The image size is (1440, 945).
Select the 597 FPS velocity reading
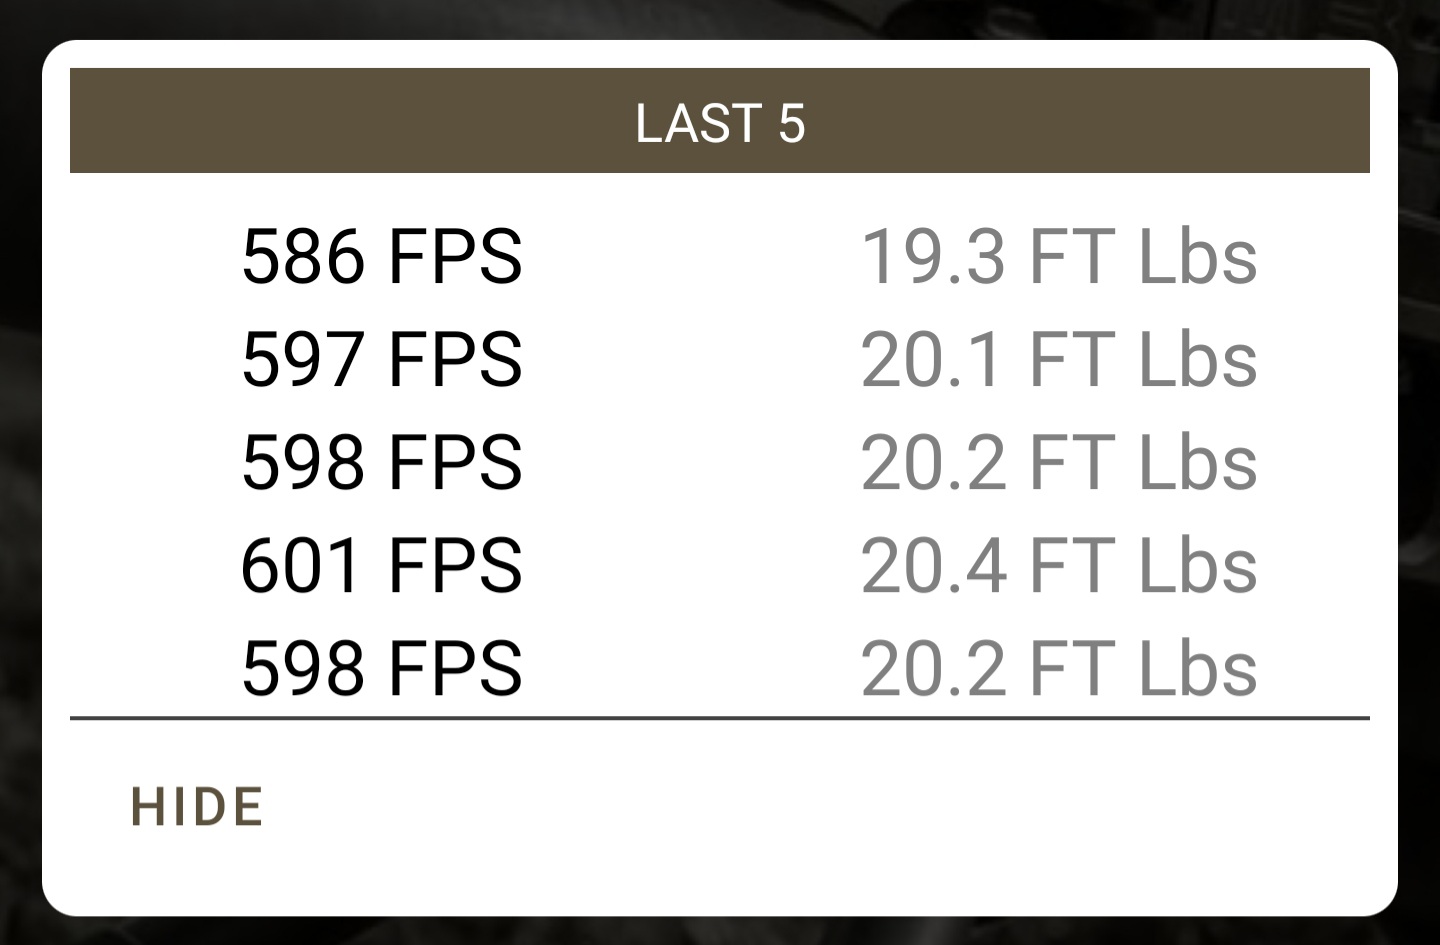[x=382, y=360]
